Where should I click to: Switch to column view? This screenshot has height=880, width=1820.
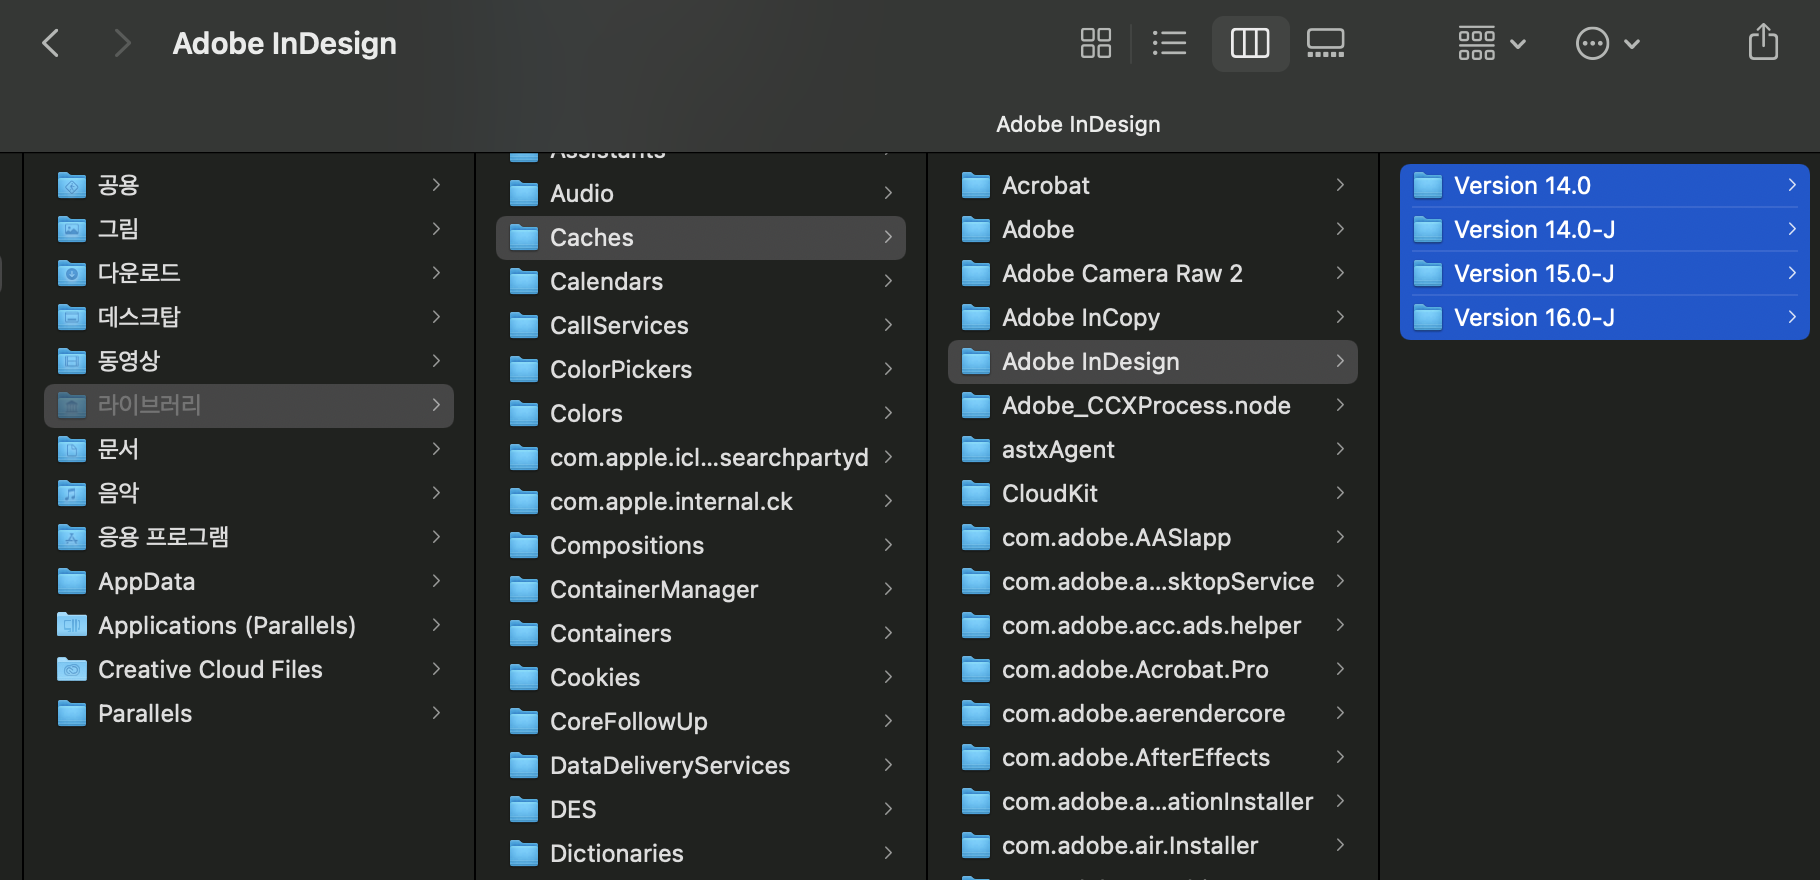(1250, 43)
